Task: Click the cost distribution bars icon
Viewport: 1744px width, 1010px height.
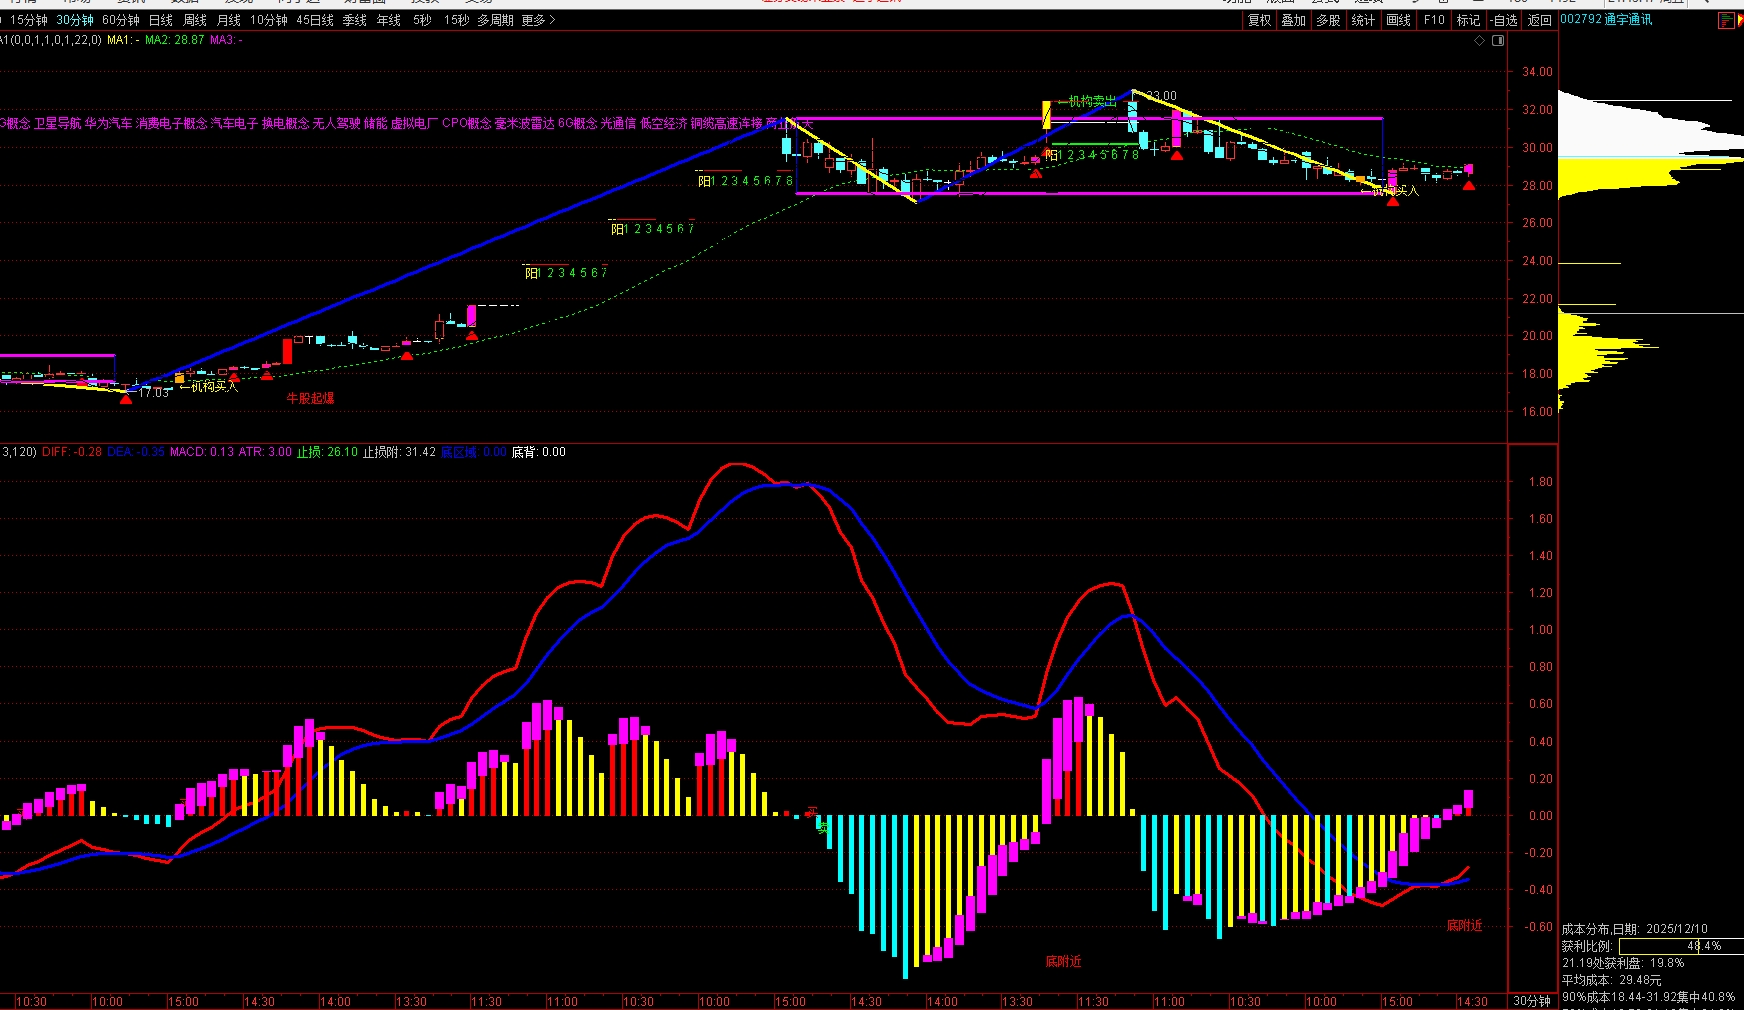Action: (1726, 21)
